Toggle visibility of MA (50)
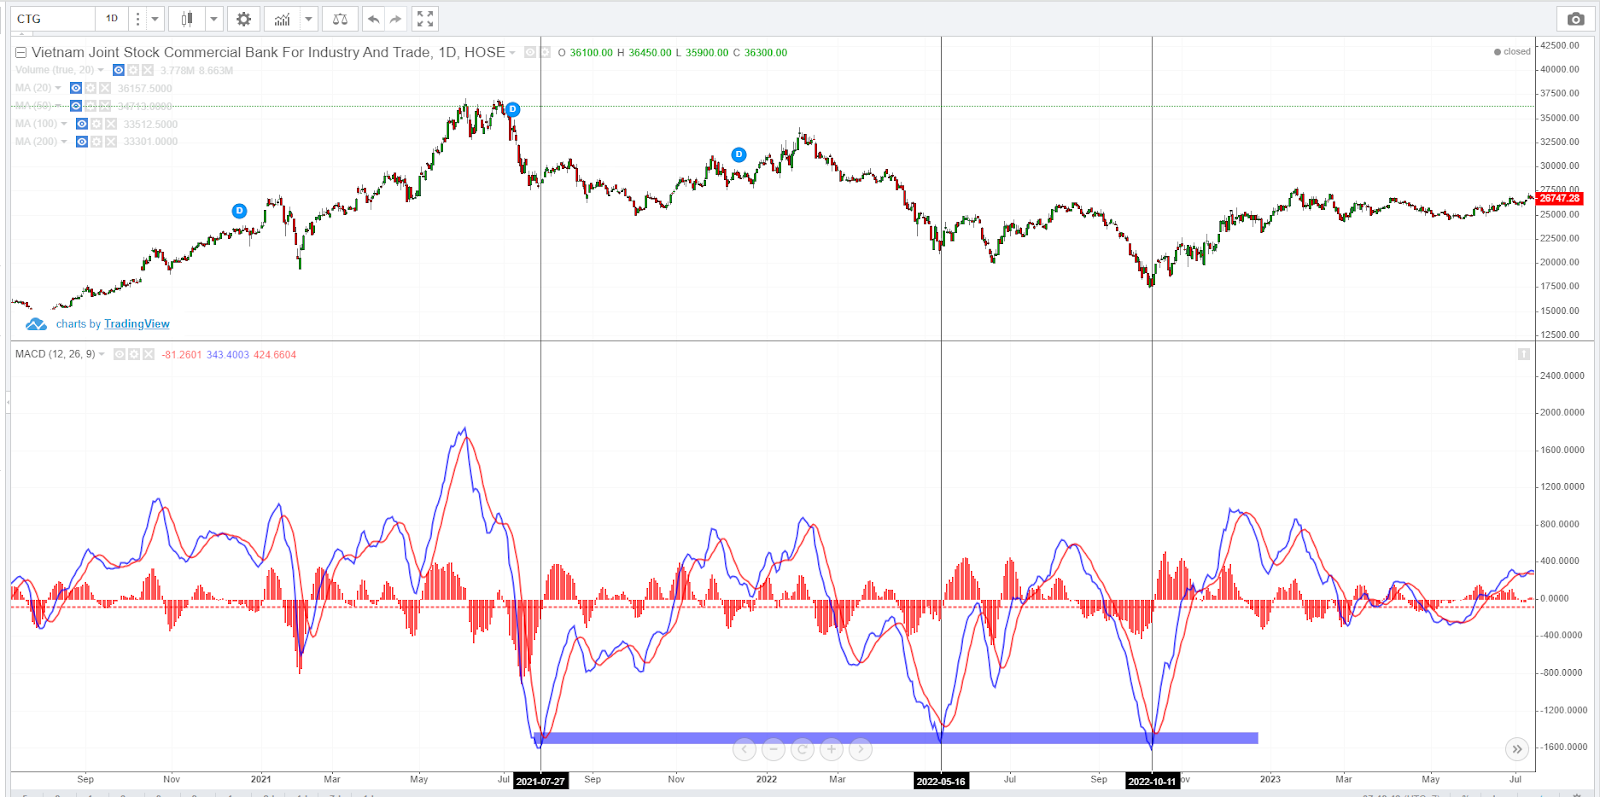 click(75, 106)
